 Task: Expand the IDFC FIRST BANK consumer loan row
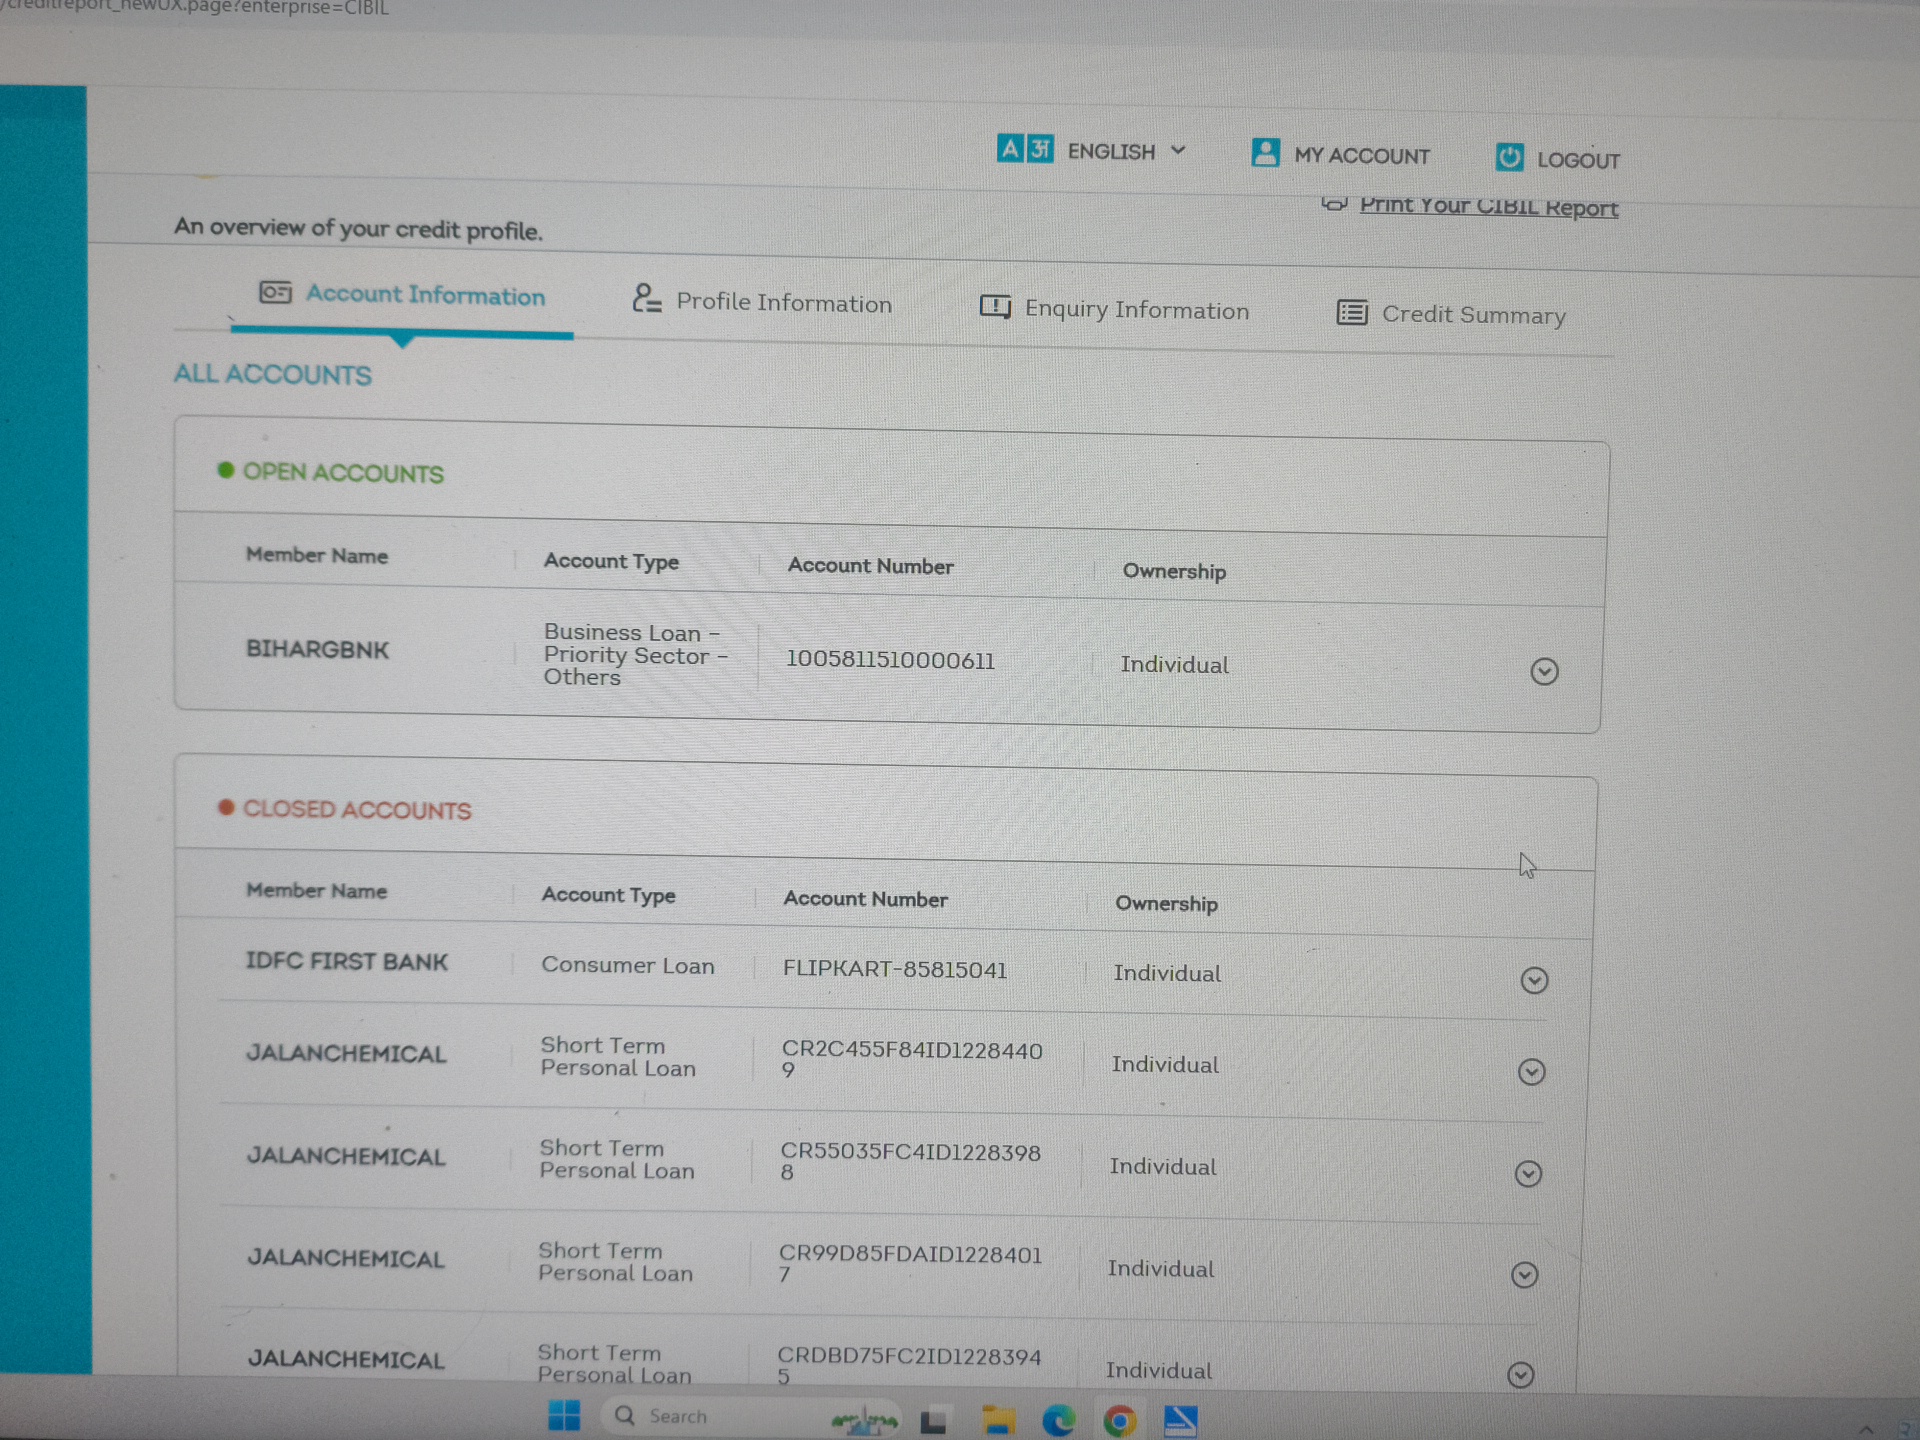pyautogui.click(x=1534, y=980)
